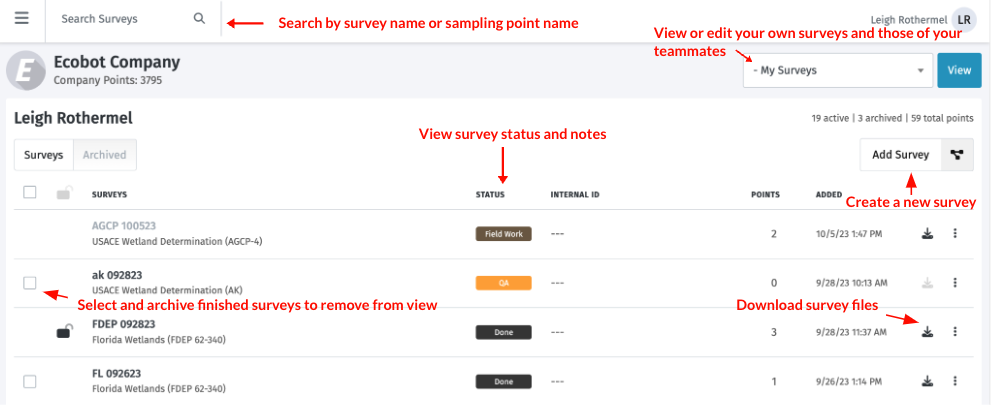The image size is (992, 406).
Task: Download files for FDEP 092823 survey
Action: point(927,332)
